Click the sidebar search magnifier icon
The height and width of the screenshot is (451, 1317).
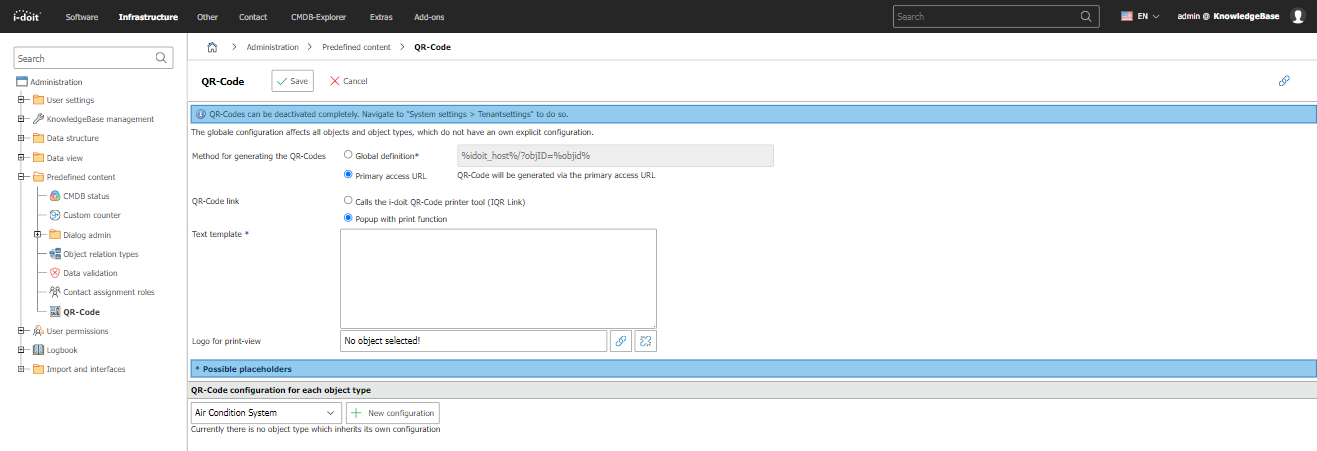coord(162,58)
